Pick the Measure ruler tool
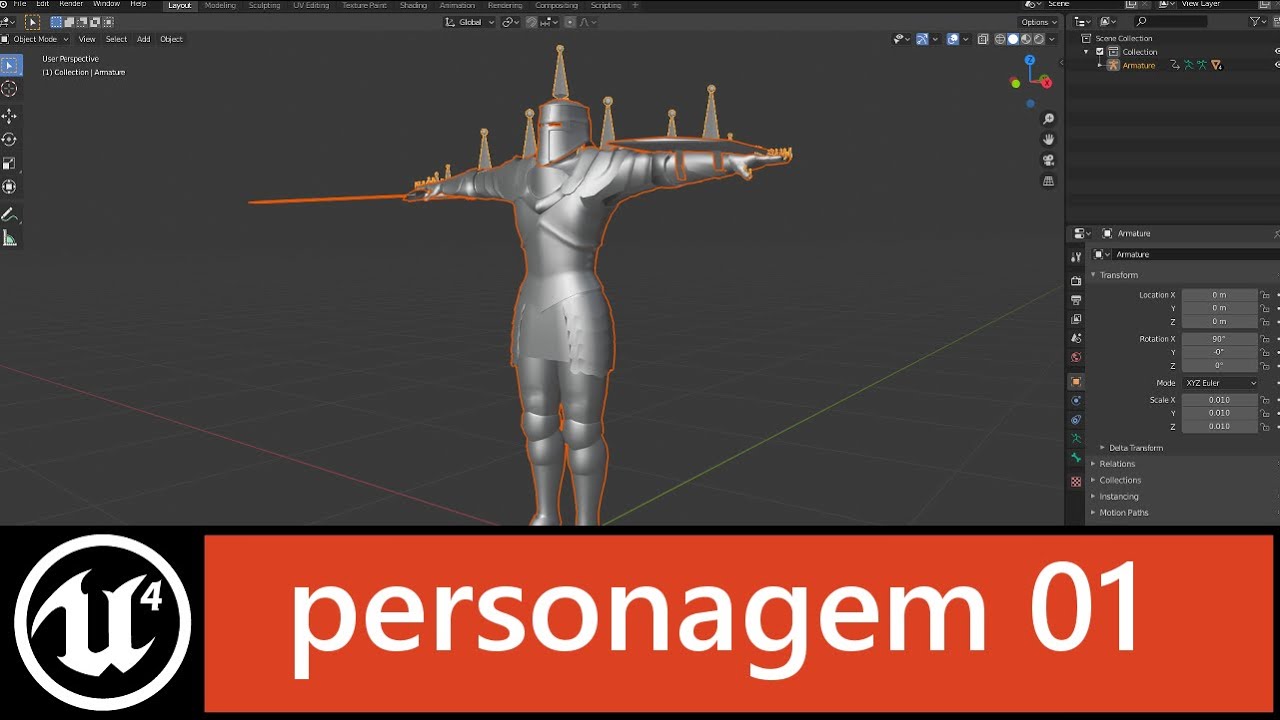Image resolution: width=1280 pixels, height=720 pixels. click(x=9, y=239)
